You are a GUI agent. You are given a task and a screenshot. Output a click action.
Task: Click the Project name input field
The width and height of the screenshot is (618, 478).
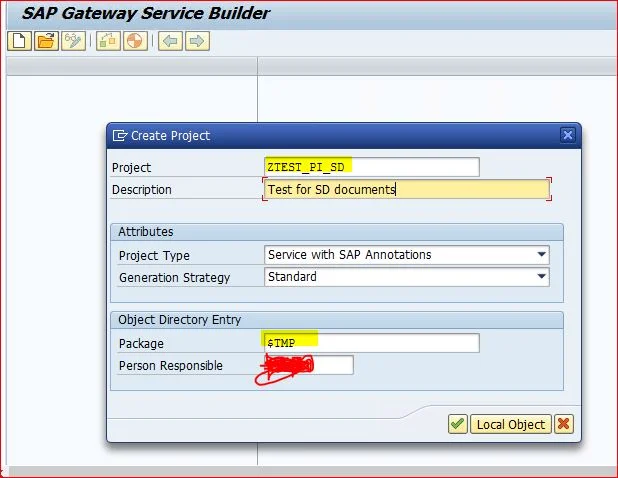372,167
